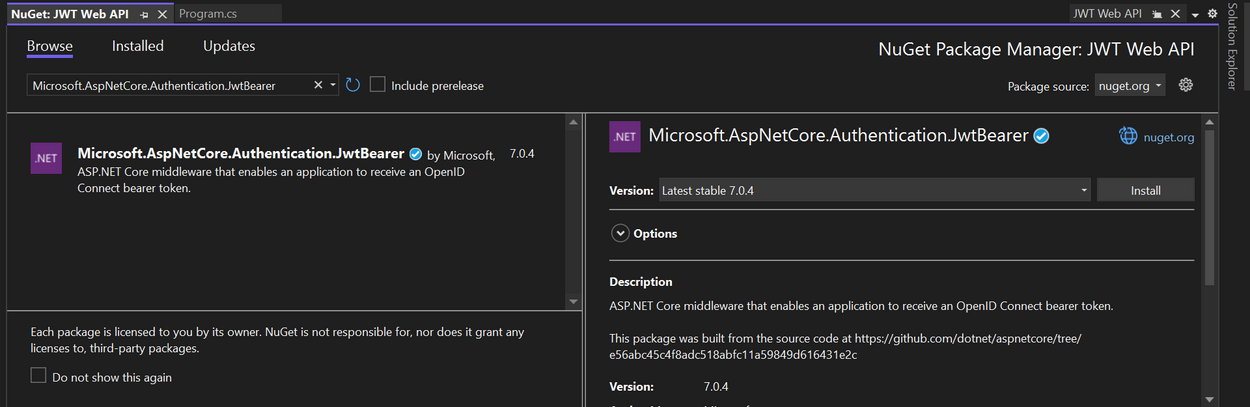Click in the package search input field
The height and width of the screenshot is (407, 1250).
[x=170, y=86]
